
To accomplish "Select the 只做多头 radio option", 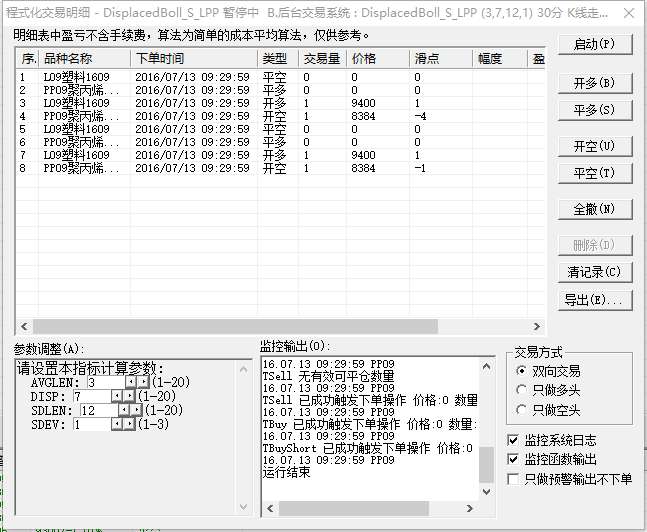I will [x=521, y=390].
